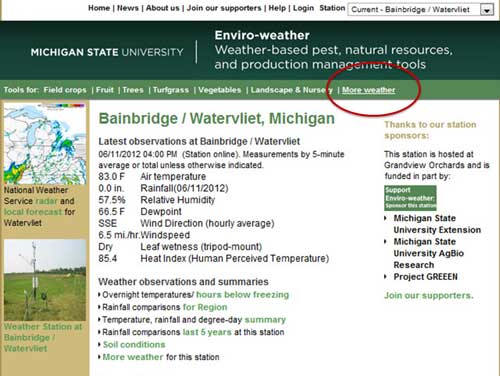Click the Enviro-weather banner title
Image resolution: width=500 pixels, height=376 pixels.
click(262, 35)
